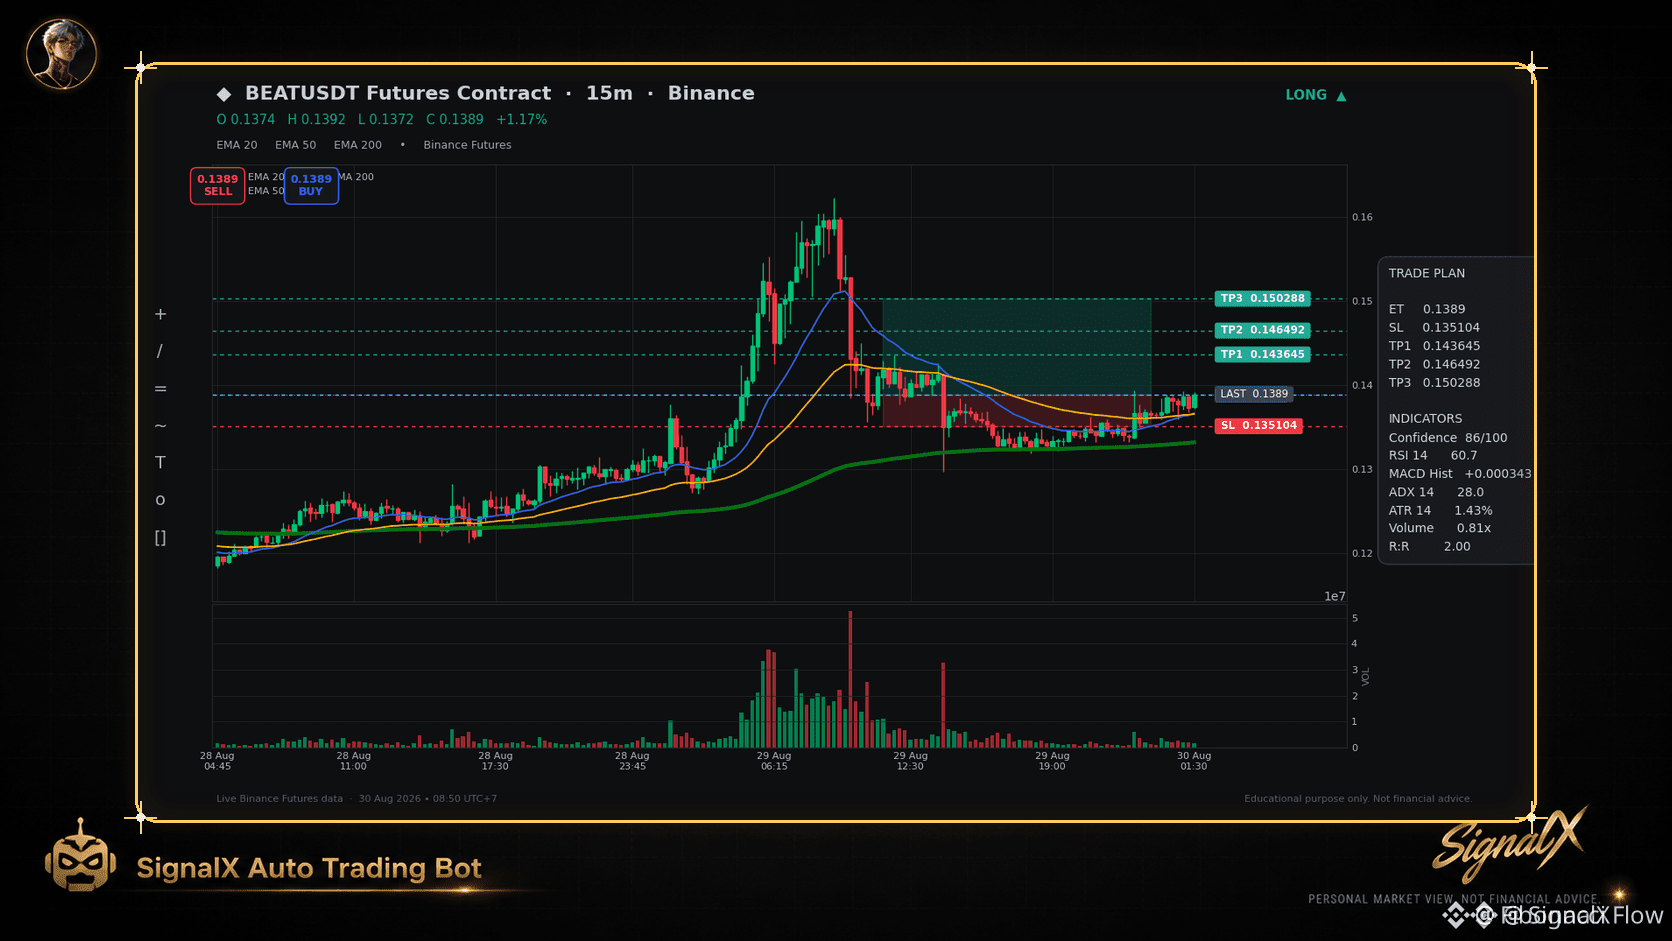
Task: Click the red 0.1389 SELL button
Action: (x=218, y=185)
